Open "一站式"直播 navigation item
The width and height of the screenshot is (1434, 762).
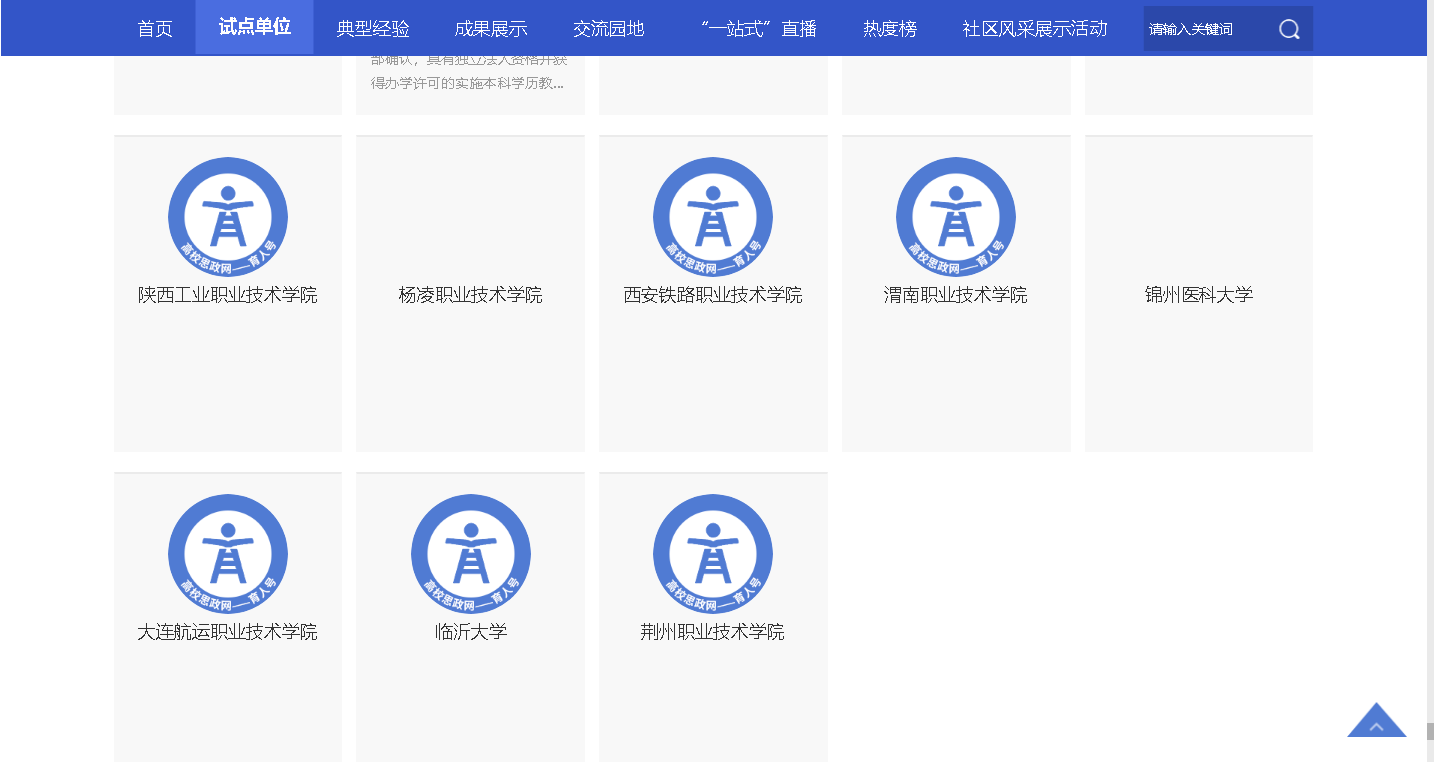click(757, 29)
